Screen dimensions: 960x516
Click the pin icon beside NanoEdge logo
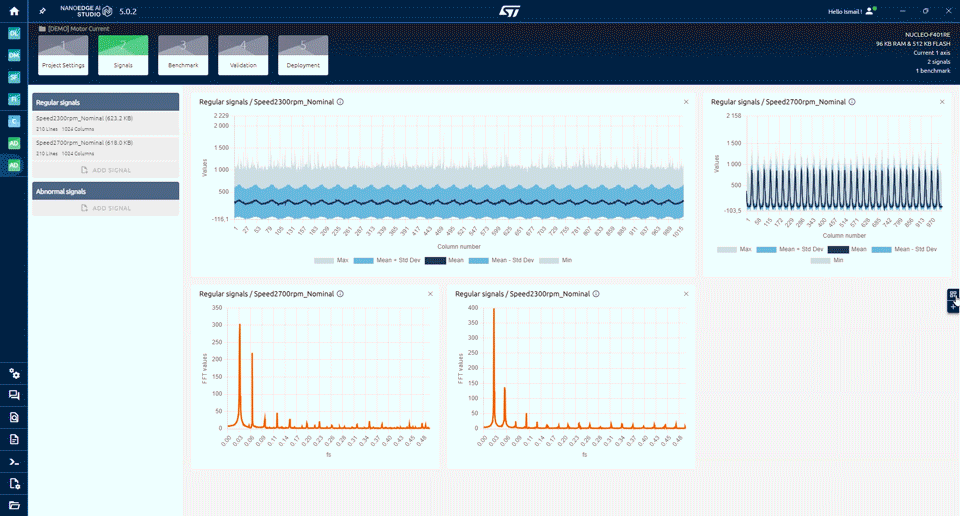[42, 10]
